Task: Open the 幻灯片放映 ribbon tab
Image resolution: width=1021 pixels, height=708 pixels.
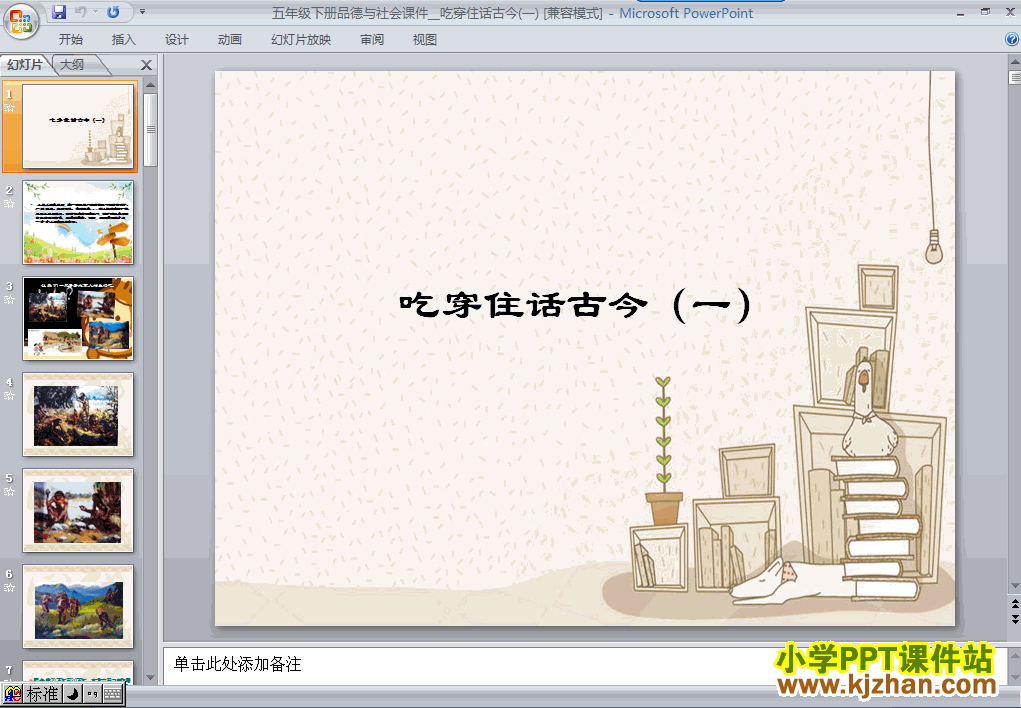Action: coord(301,40)
